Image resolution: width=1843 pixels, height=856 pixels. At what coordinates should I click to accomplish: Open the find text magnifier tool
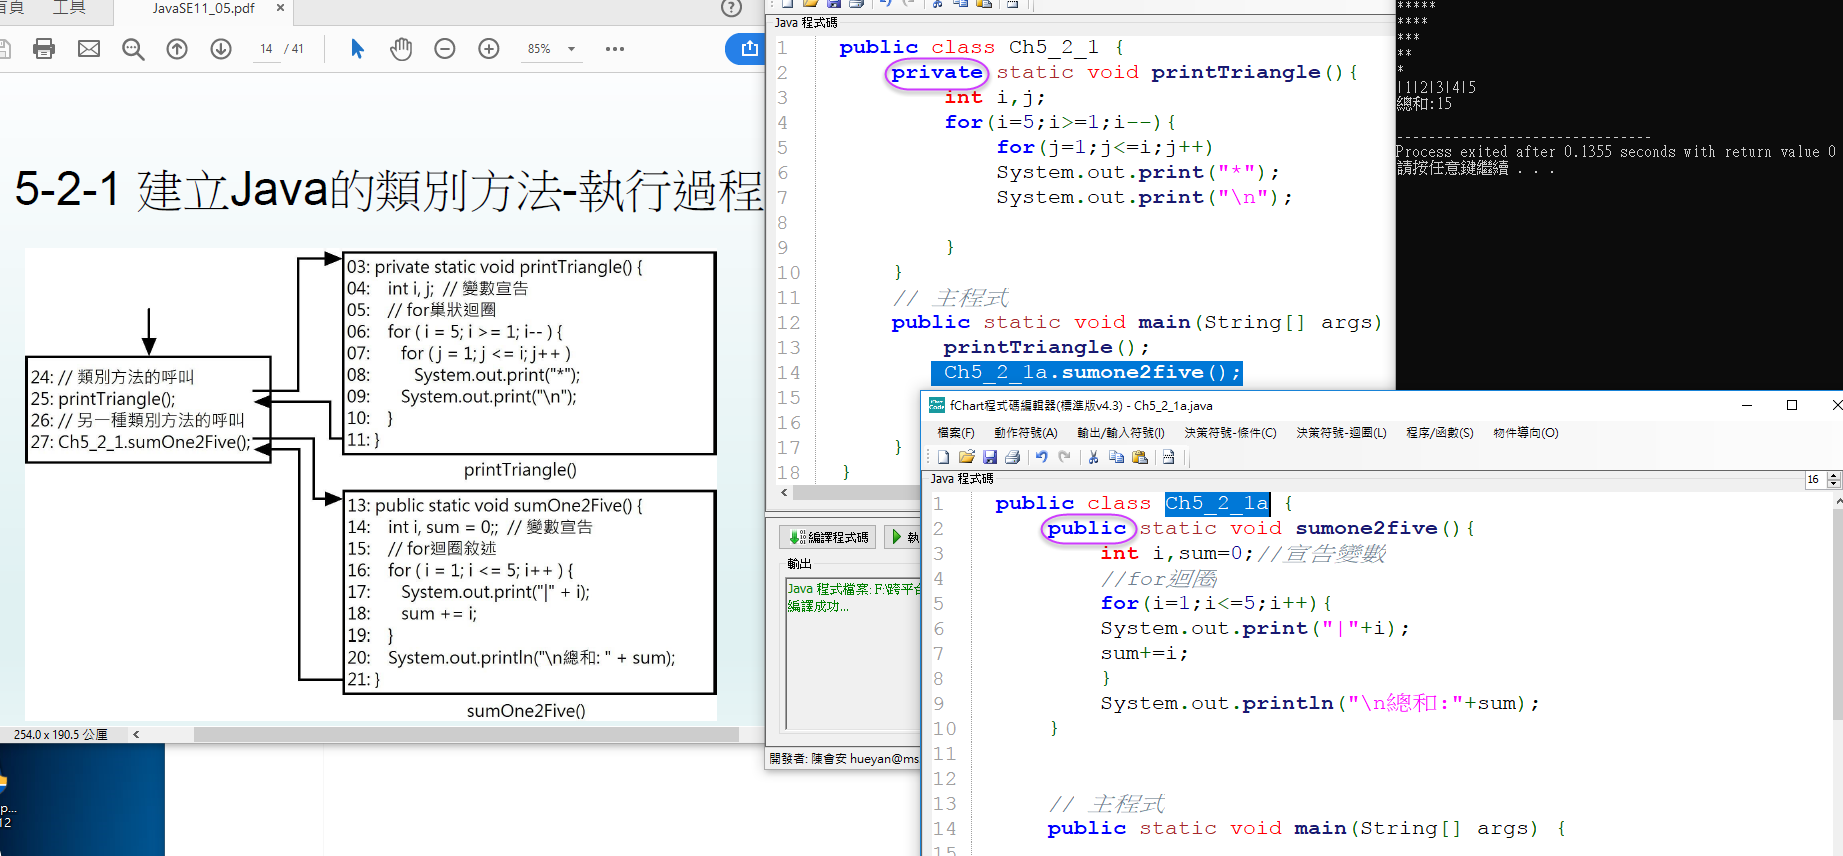click(x=133, y=49)
